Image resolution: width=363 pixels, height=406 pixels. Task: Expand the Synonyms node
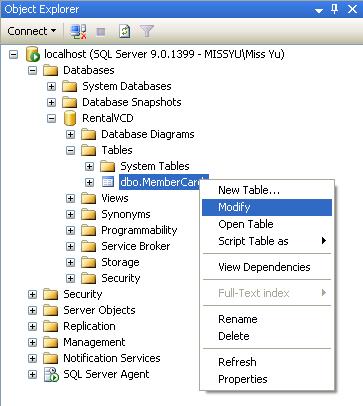tap(70, 214)
